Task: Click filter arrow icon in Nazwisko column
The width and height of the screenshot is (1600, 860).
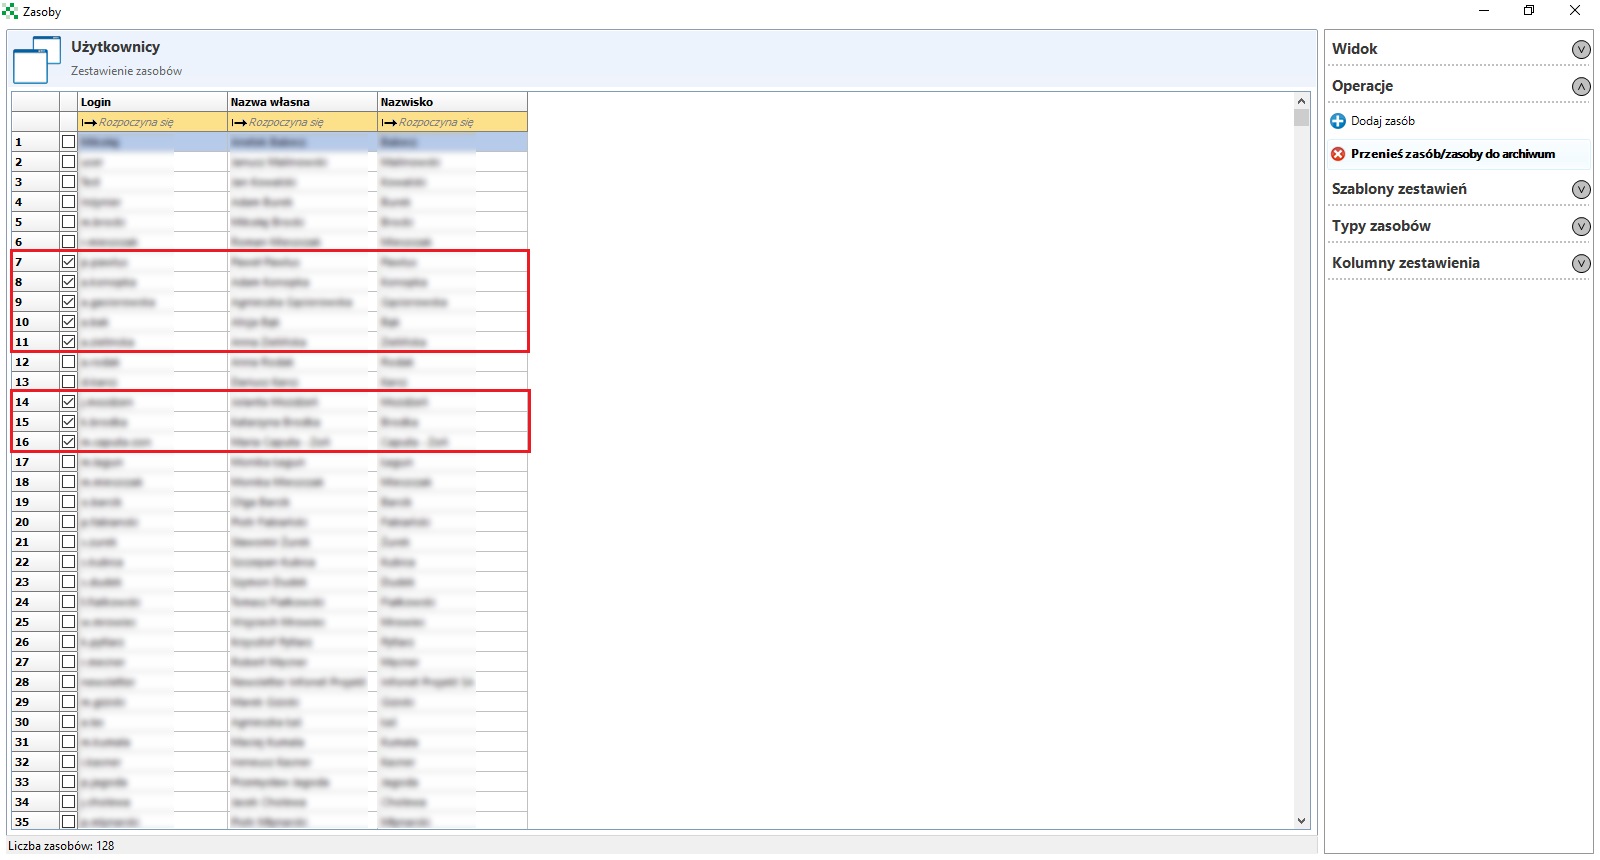Action: click(389, 122)
